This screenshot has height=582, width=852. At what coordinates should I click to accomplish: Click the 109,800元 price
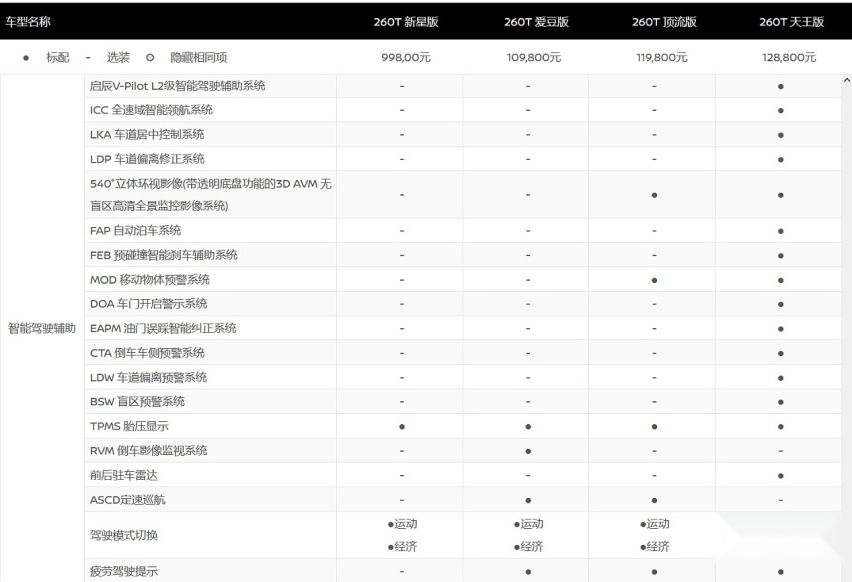click(x=534, y=58)
